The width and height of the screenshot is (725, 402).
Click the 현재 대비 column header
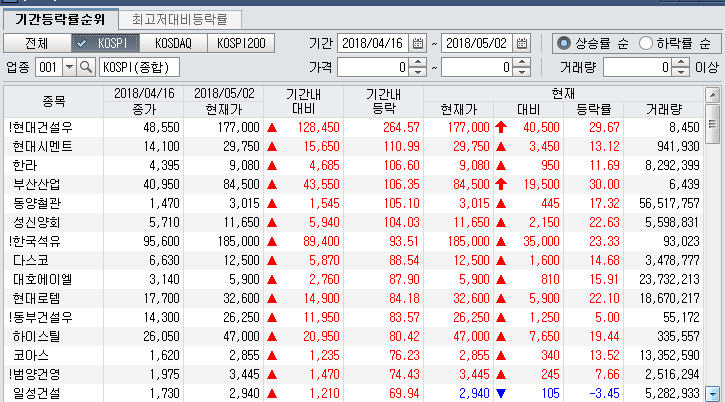[528, 110]
